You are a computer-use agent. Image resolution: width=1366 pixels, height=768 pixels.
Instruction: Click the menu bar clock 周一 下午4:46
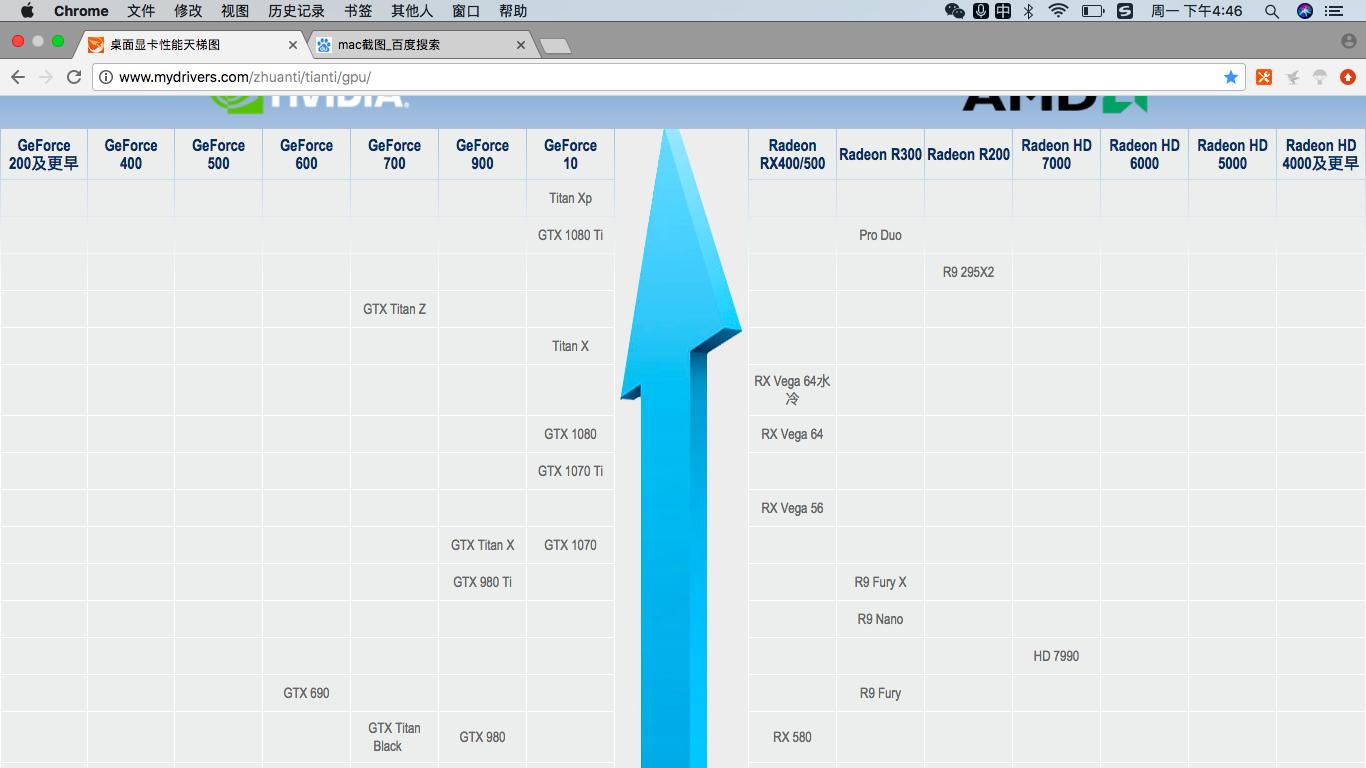[1197, 11]
